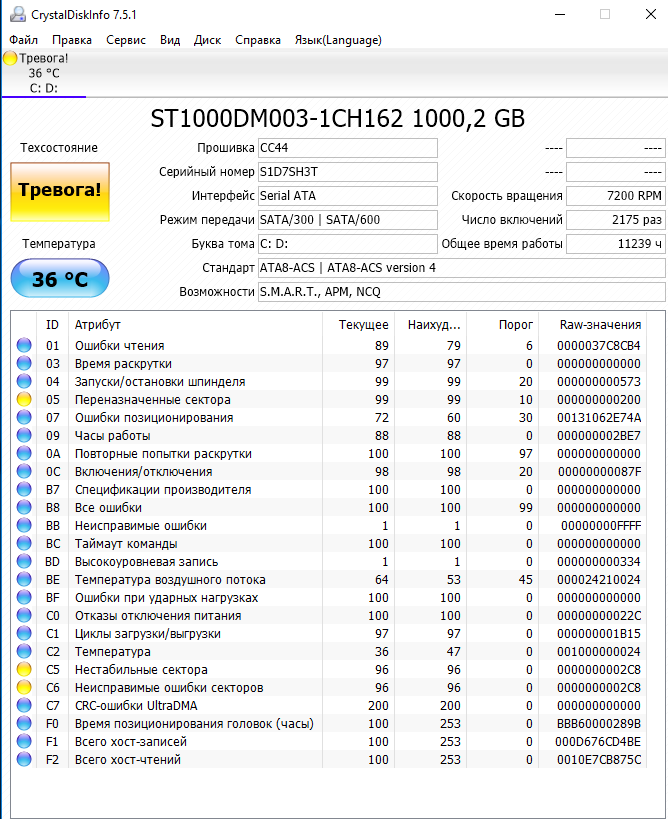The width and height of the screenshot is (668, 819).
Task: Click the orb for CRC-ошибки UltraDMA
Action: 24,706
